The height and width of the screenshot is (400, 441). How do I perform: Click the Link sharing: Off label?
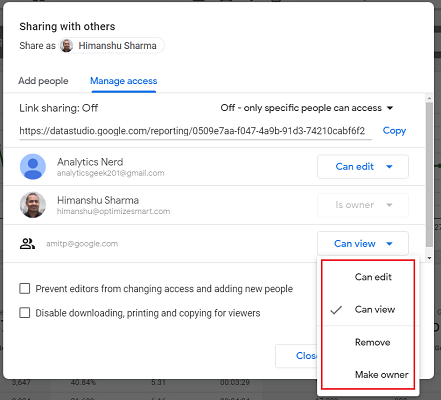coord(59,108)
